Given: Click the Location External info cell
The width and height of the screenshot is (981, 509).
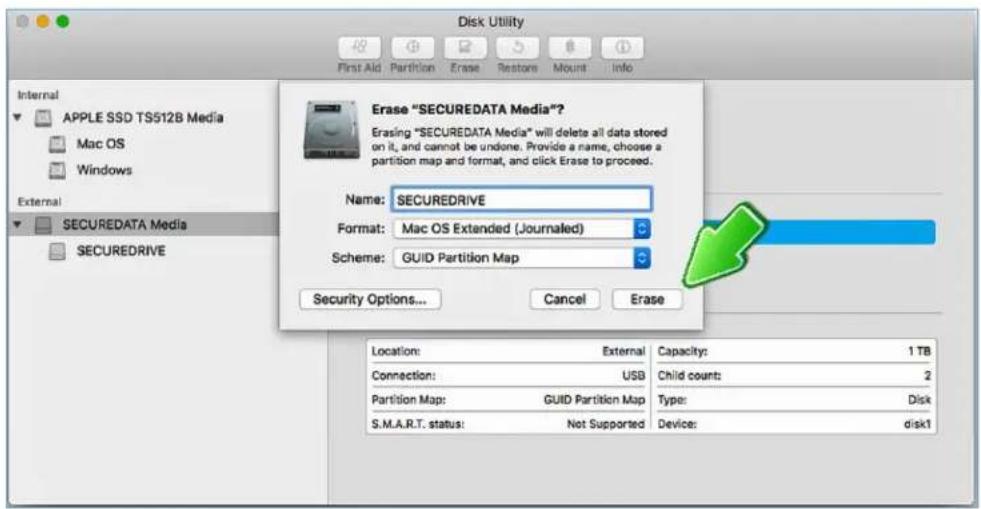Looking at the screenshot, I should tap(508, 351).
